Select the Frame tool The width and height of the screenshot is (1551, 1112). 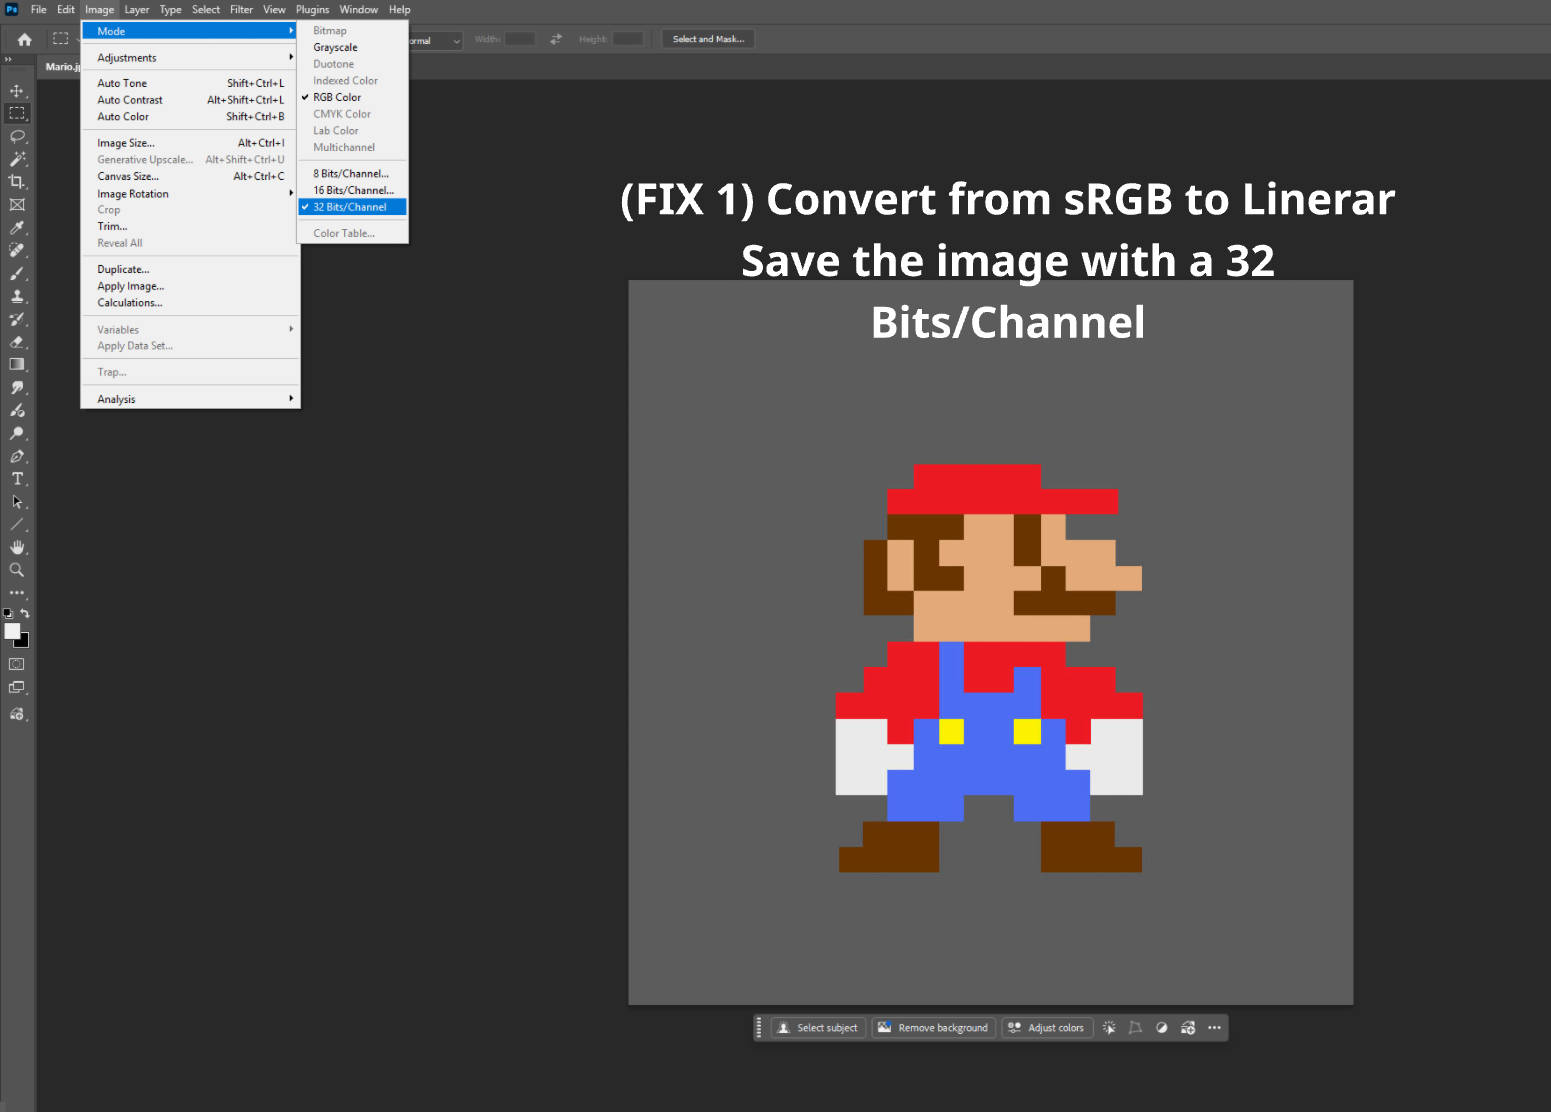tap(17, 205)
